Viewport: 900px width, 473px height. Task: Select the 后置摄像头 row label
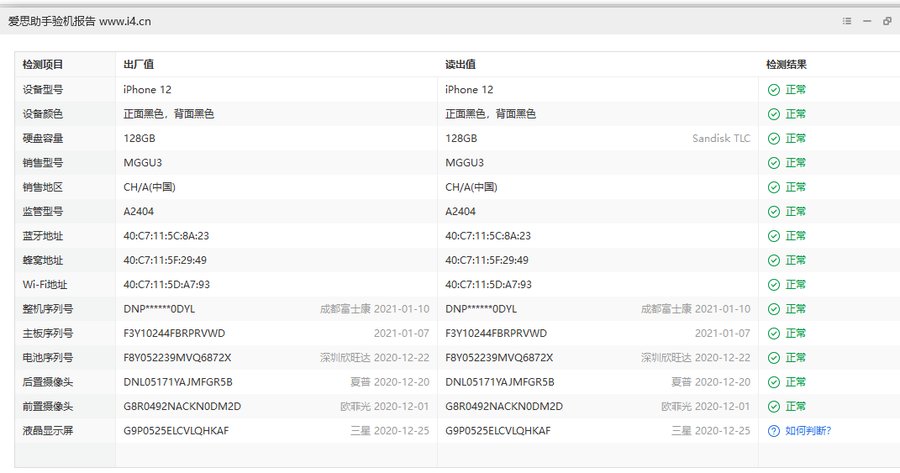[48, 382]
